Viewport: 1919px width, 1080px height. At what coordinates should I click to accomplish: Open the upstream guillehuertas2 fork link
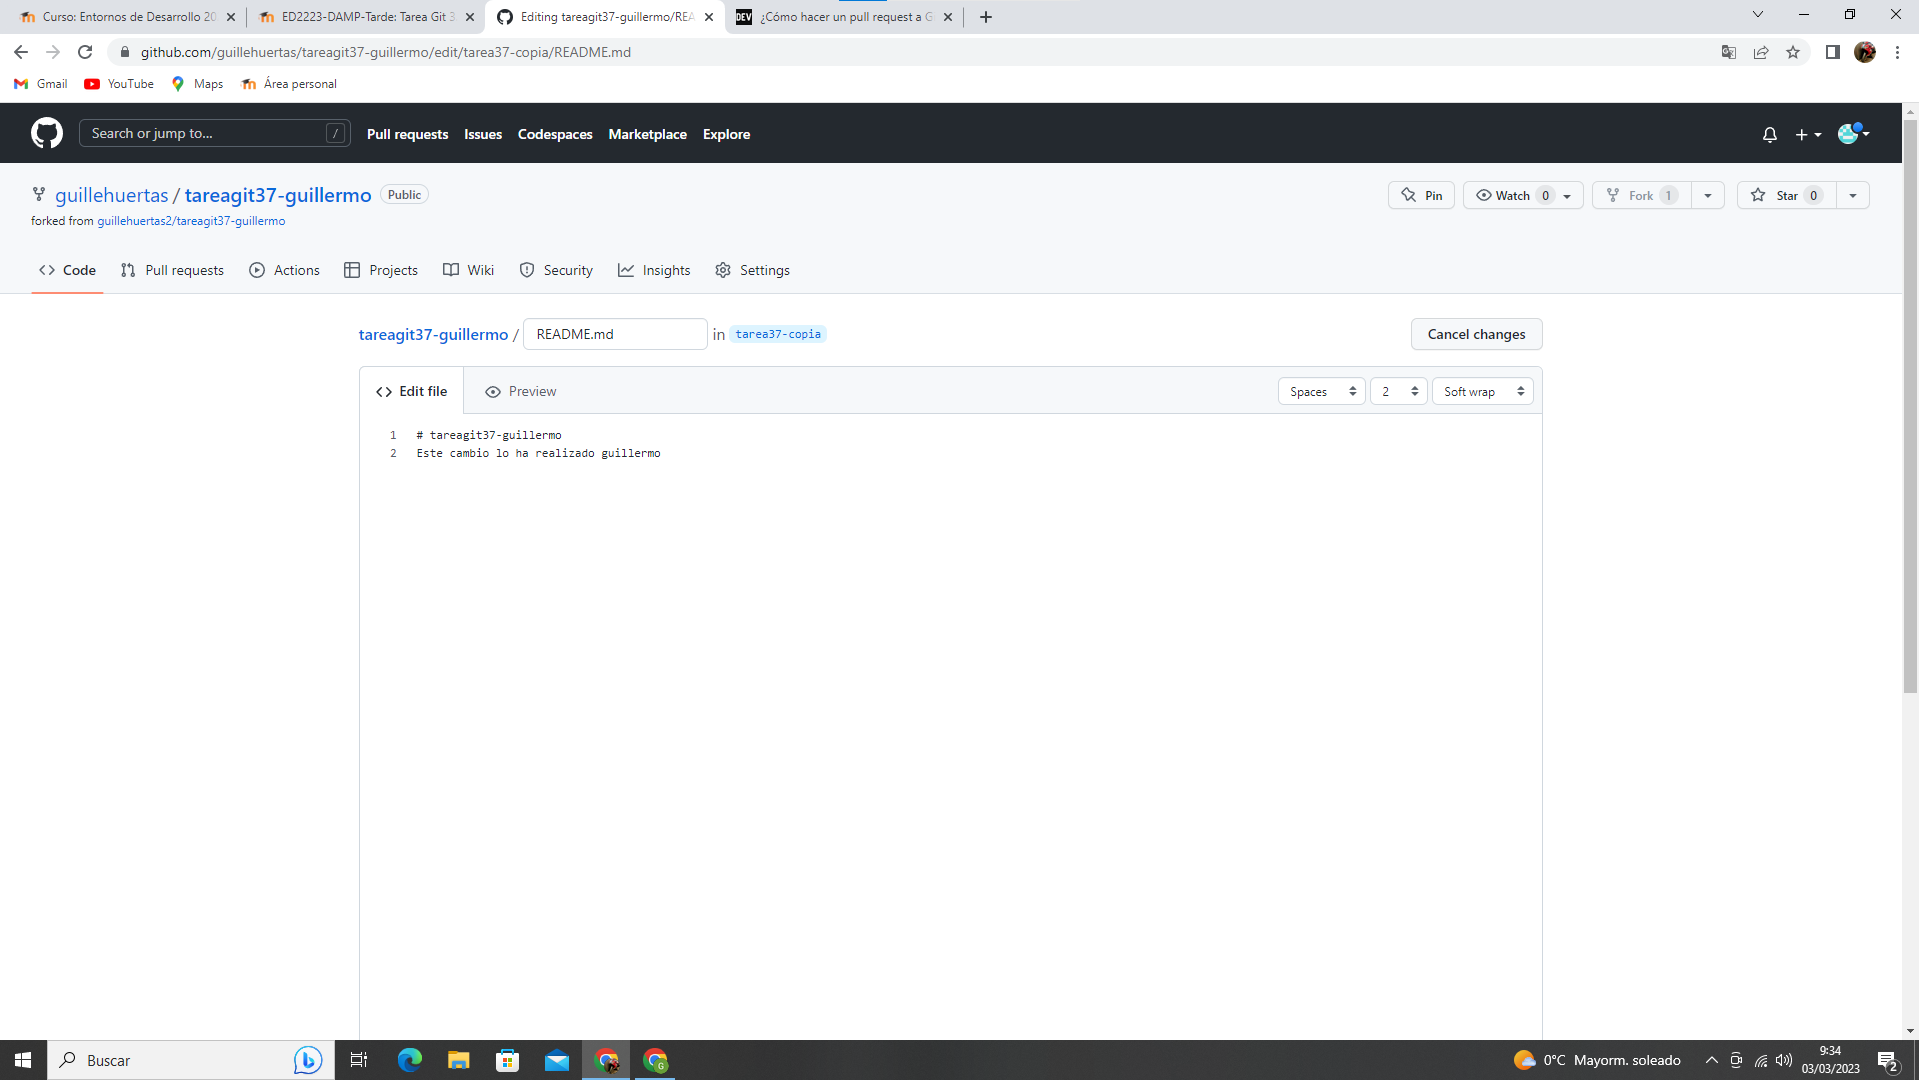tap(190, 221)
